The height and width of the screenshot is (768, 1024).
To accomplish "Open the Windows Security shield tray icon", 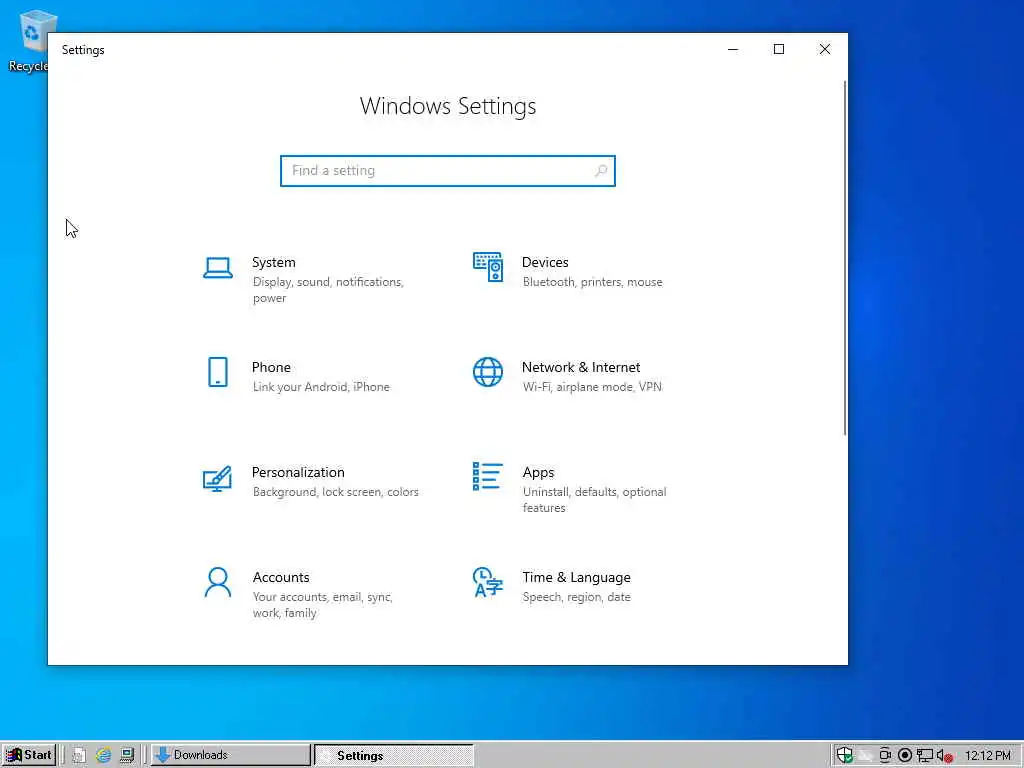I will tap(844, 755).
